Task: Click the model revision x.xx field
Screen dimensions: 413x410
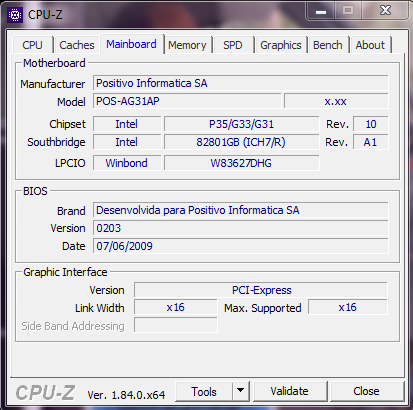Action: (x=336, y=101)
